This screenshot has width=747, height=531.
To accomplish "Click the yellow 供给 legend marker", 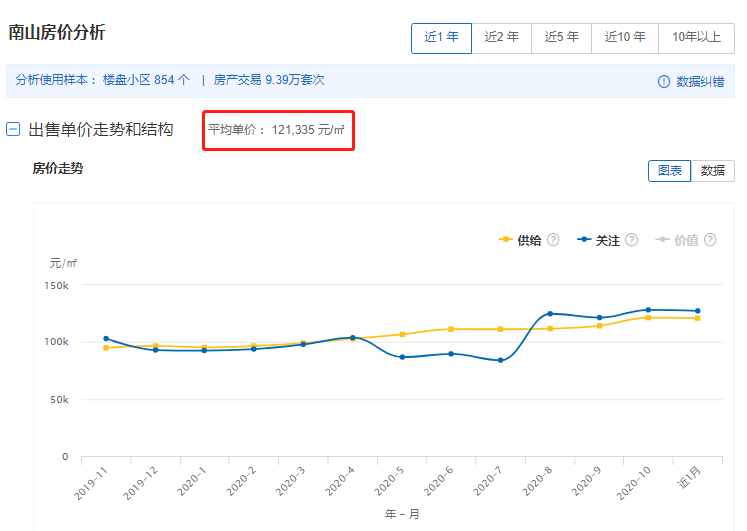I will pyautogui.click(x=505, y=240).
